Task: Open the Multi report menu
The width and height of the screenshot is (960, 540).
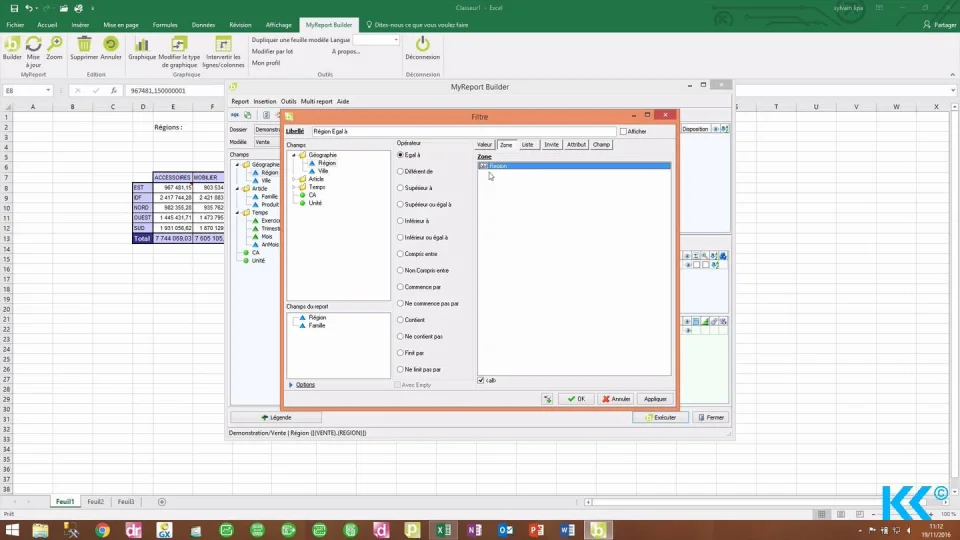Action: pos(317,102)
